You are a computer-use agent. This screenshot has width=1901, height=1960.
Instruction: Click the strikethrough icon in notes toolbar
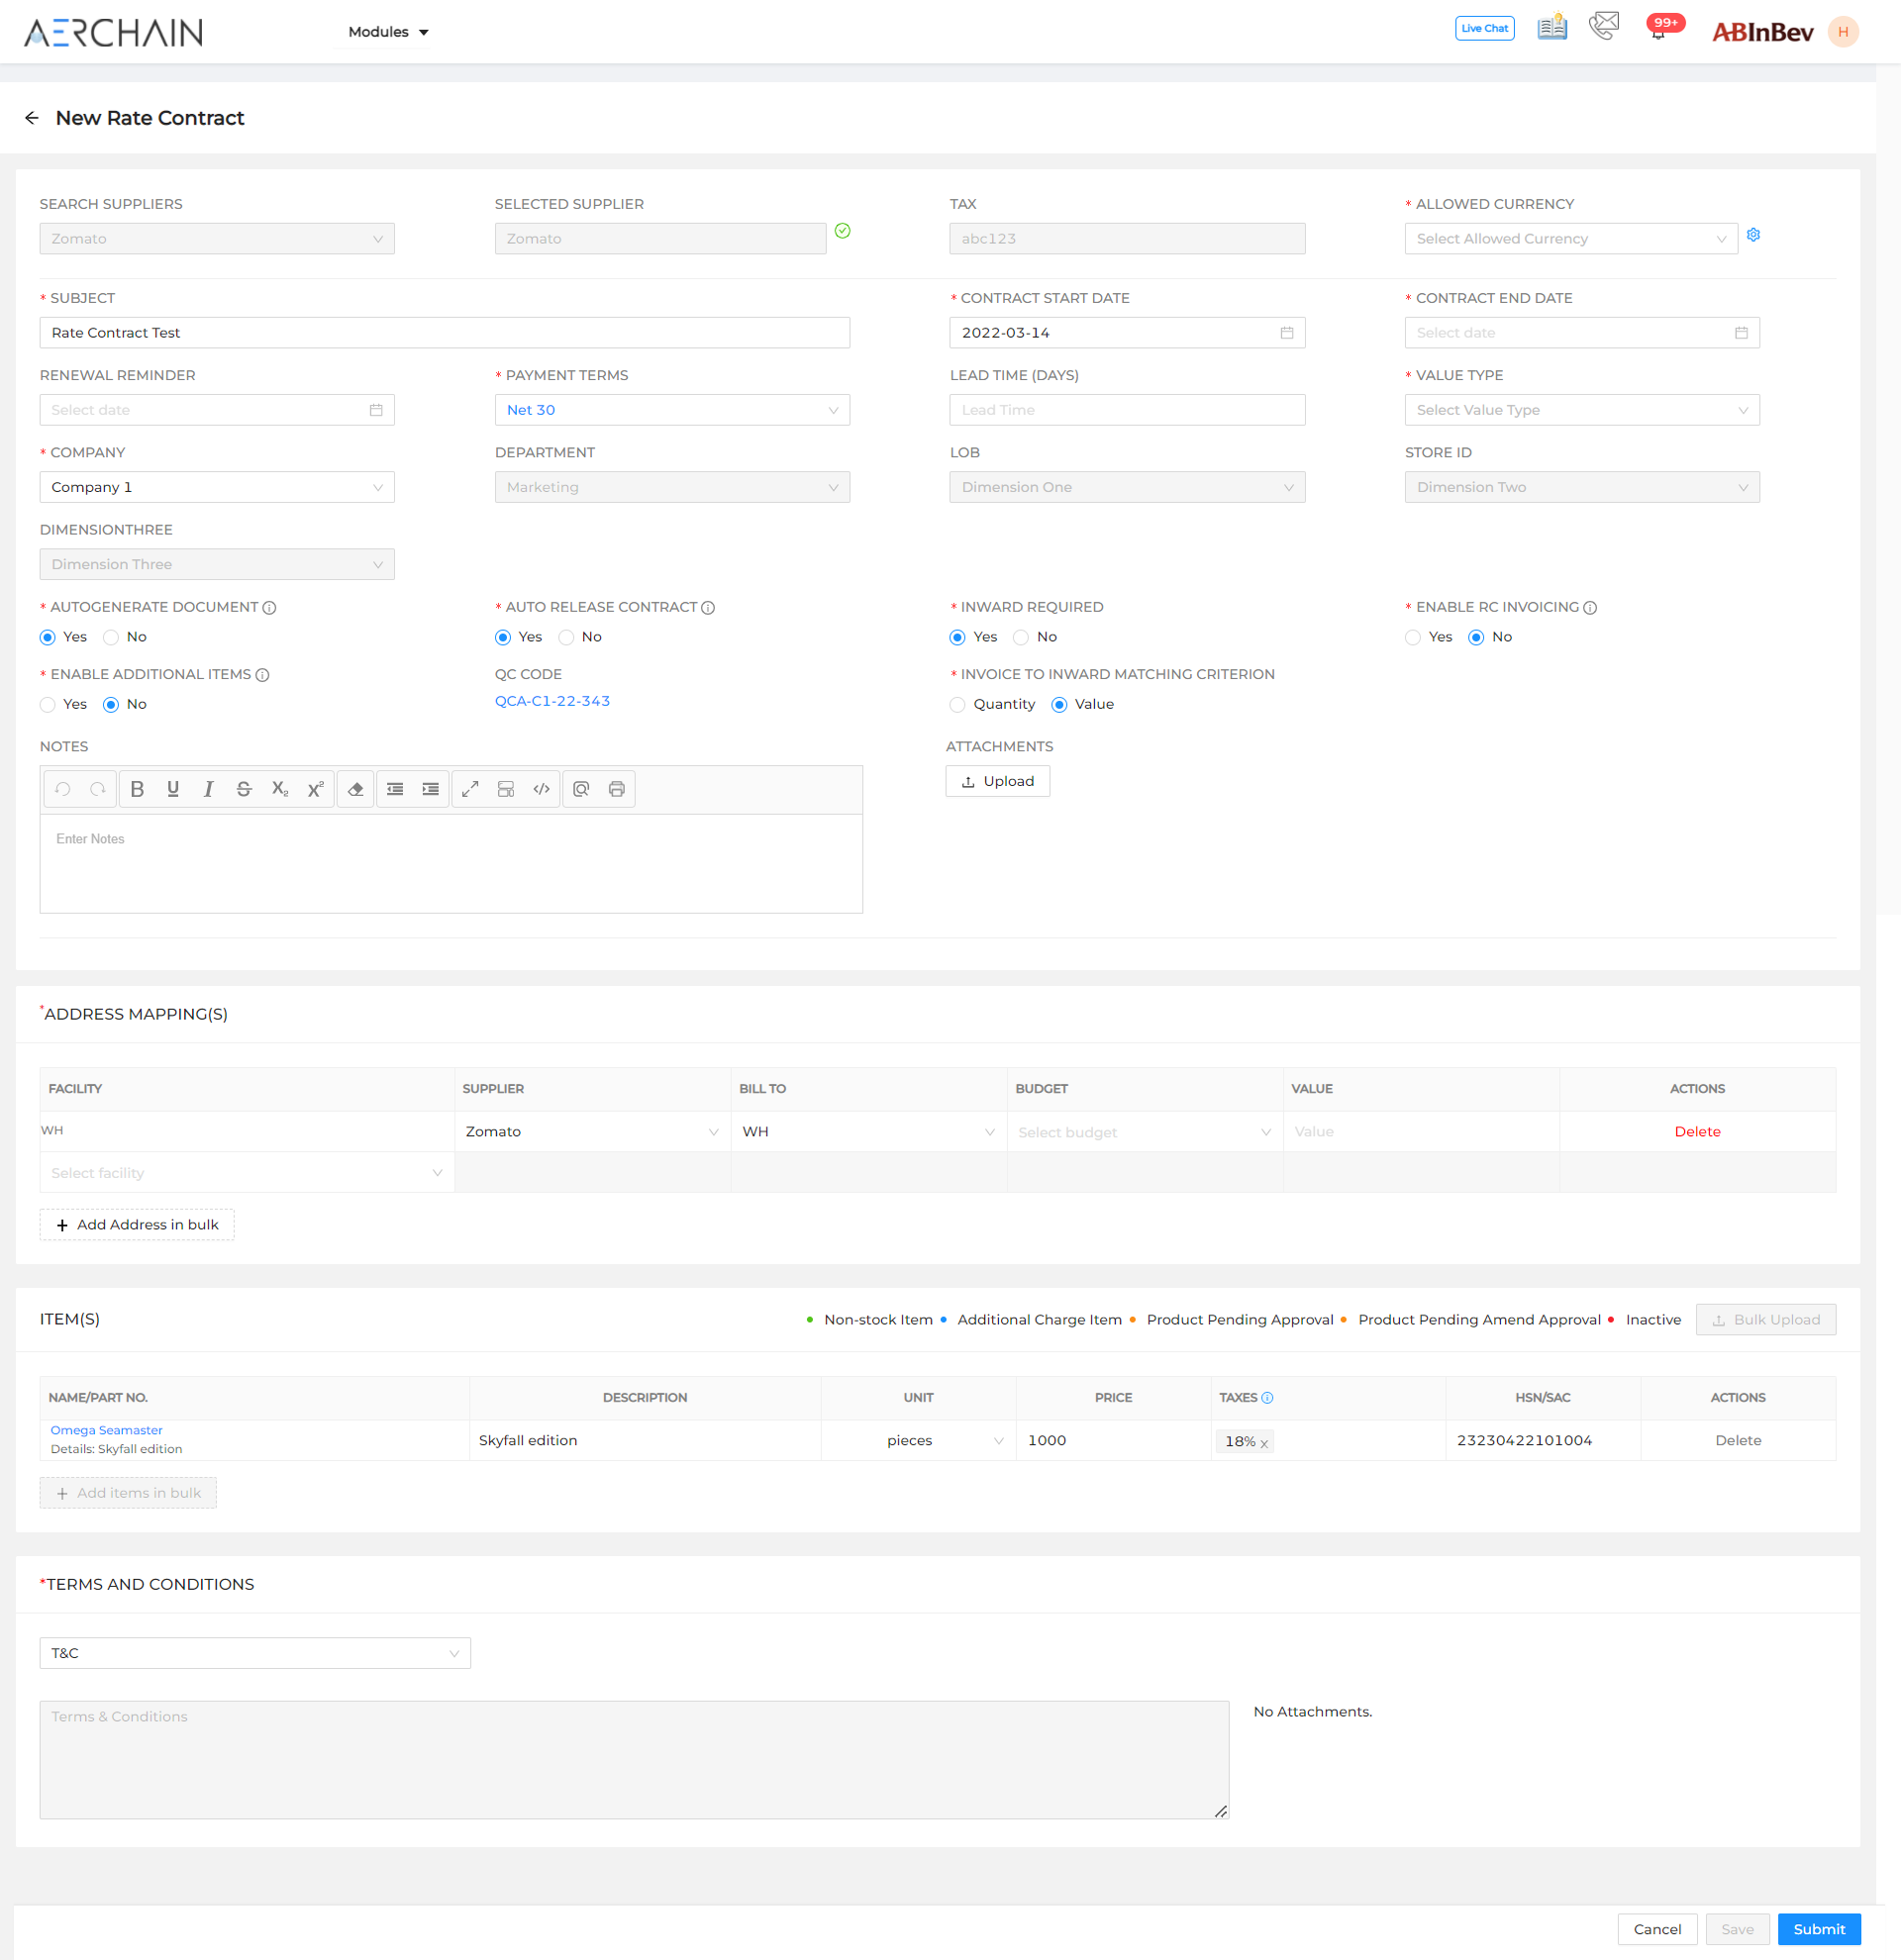tap(243, 789)
